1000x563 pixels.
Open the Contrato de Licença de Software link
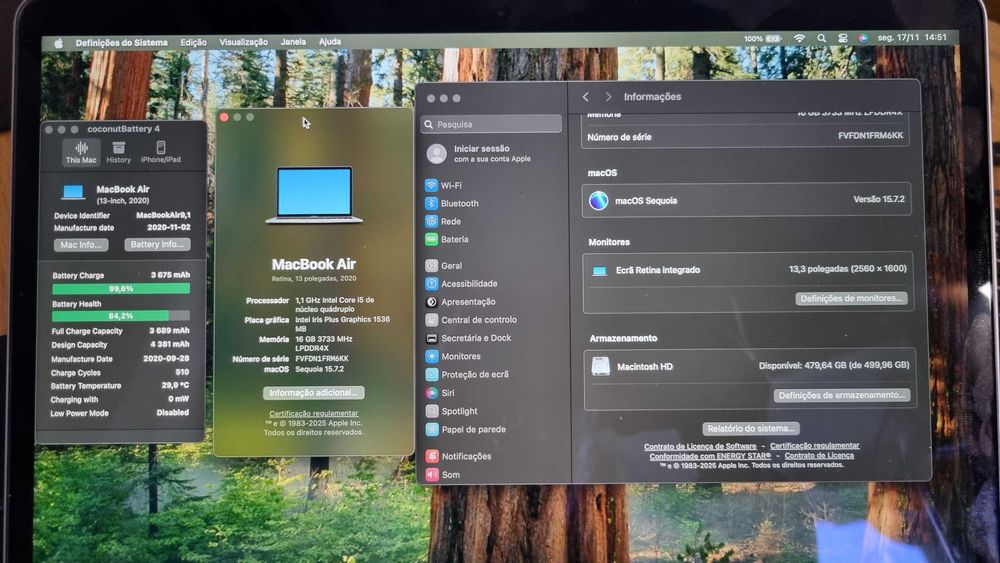(x=700, y=446)
